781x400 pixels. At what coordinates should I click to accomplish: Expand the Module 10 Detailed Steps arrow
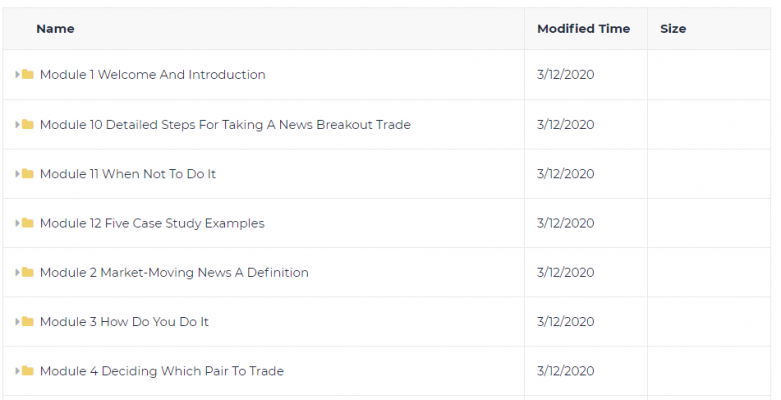(x=17, y=124)
